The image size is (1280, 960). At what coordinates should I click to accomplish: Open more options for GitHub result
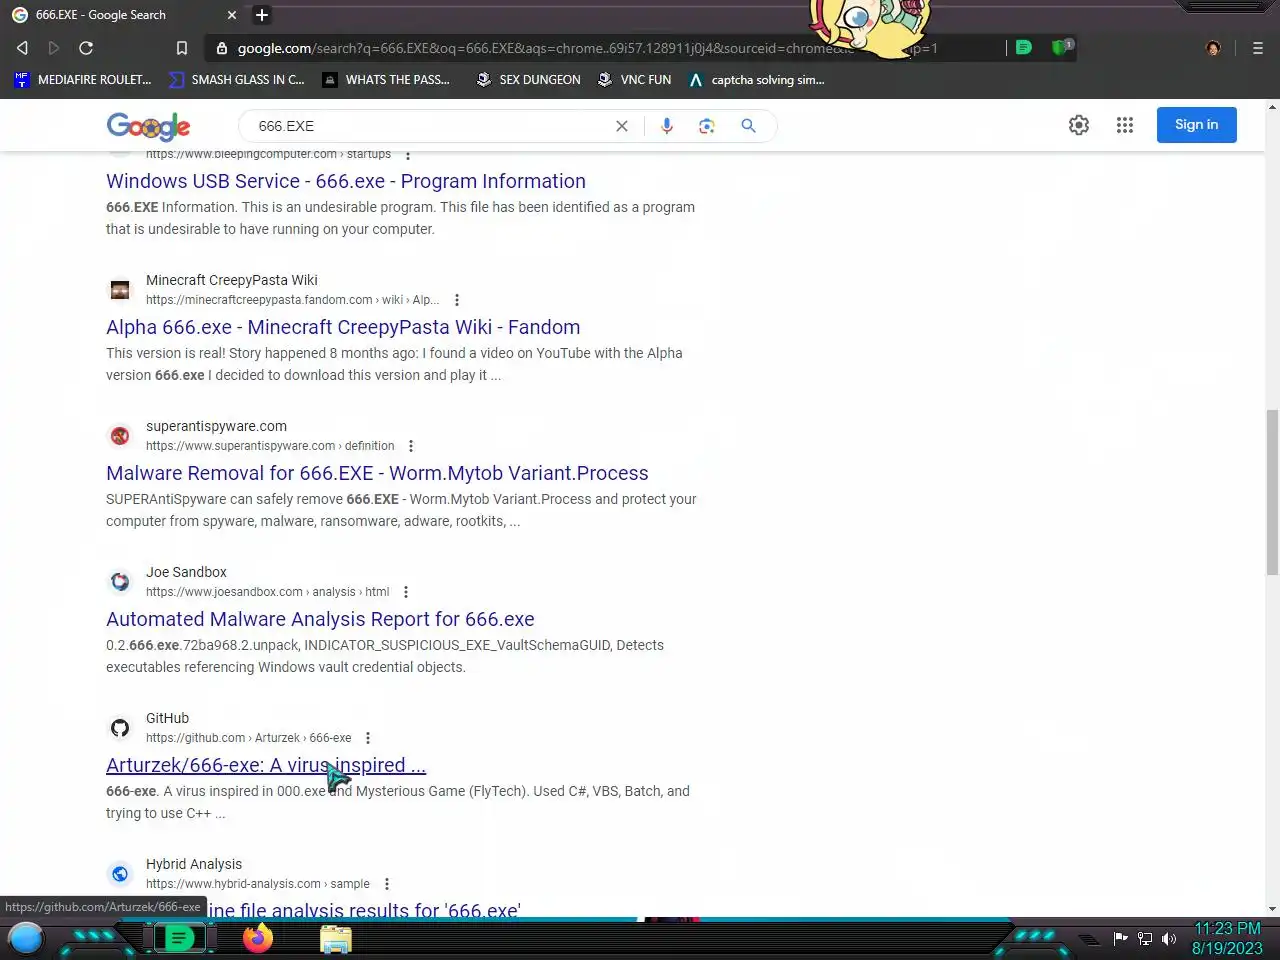coord(368,738)
